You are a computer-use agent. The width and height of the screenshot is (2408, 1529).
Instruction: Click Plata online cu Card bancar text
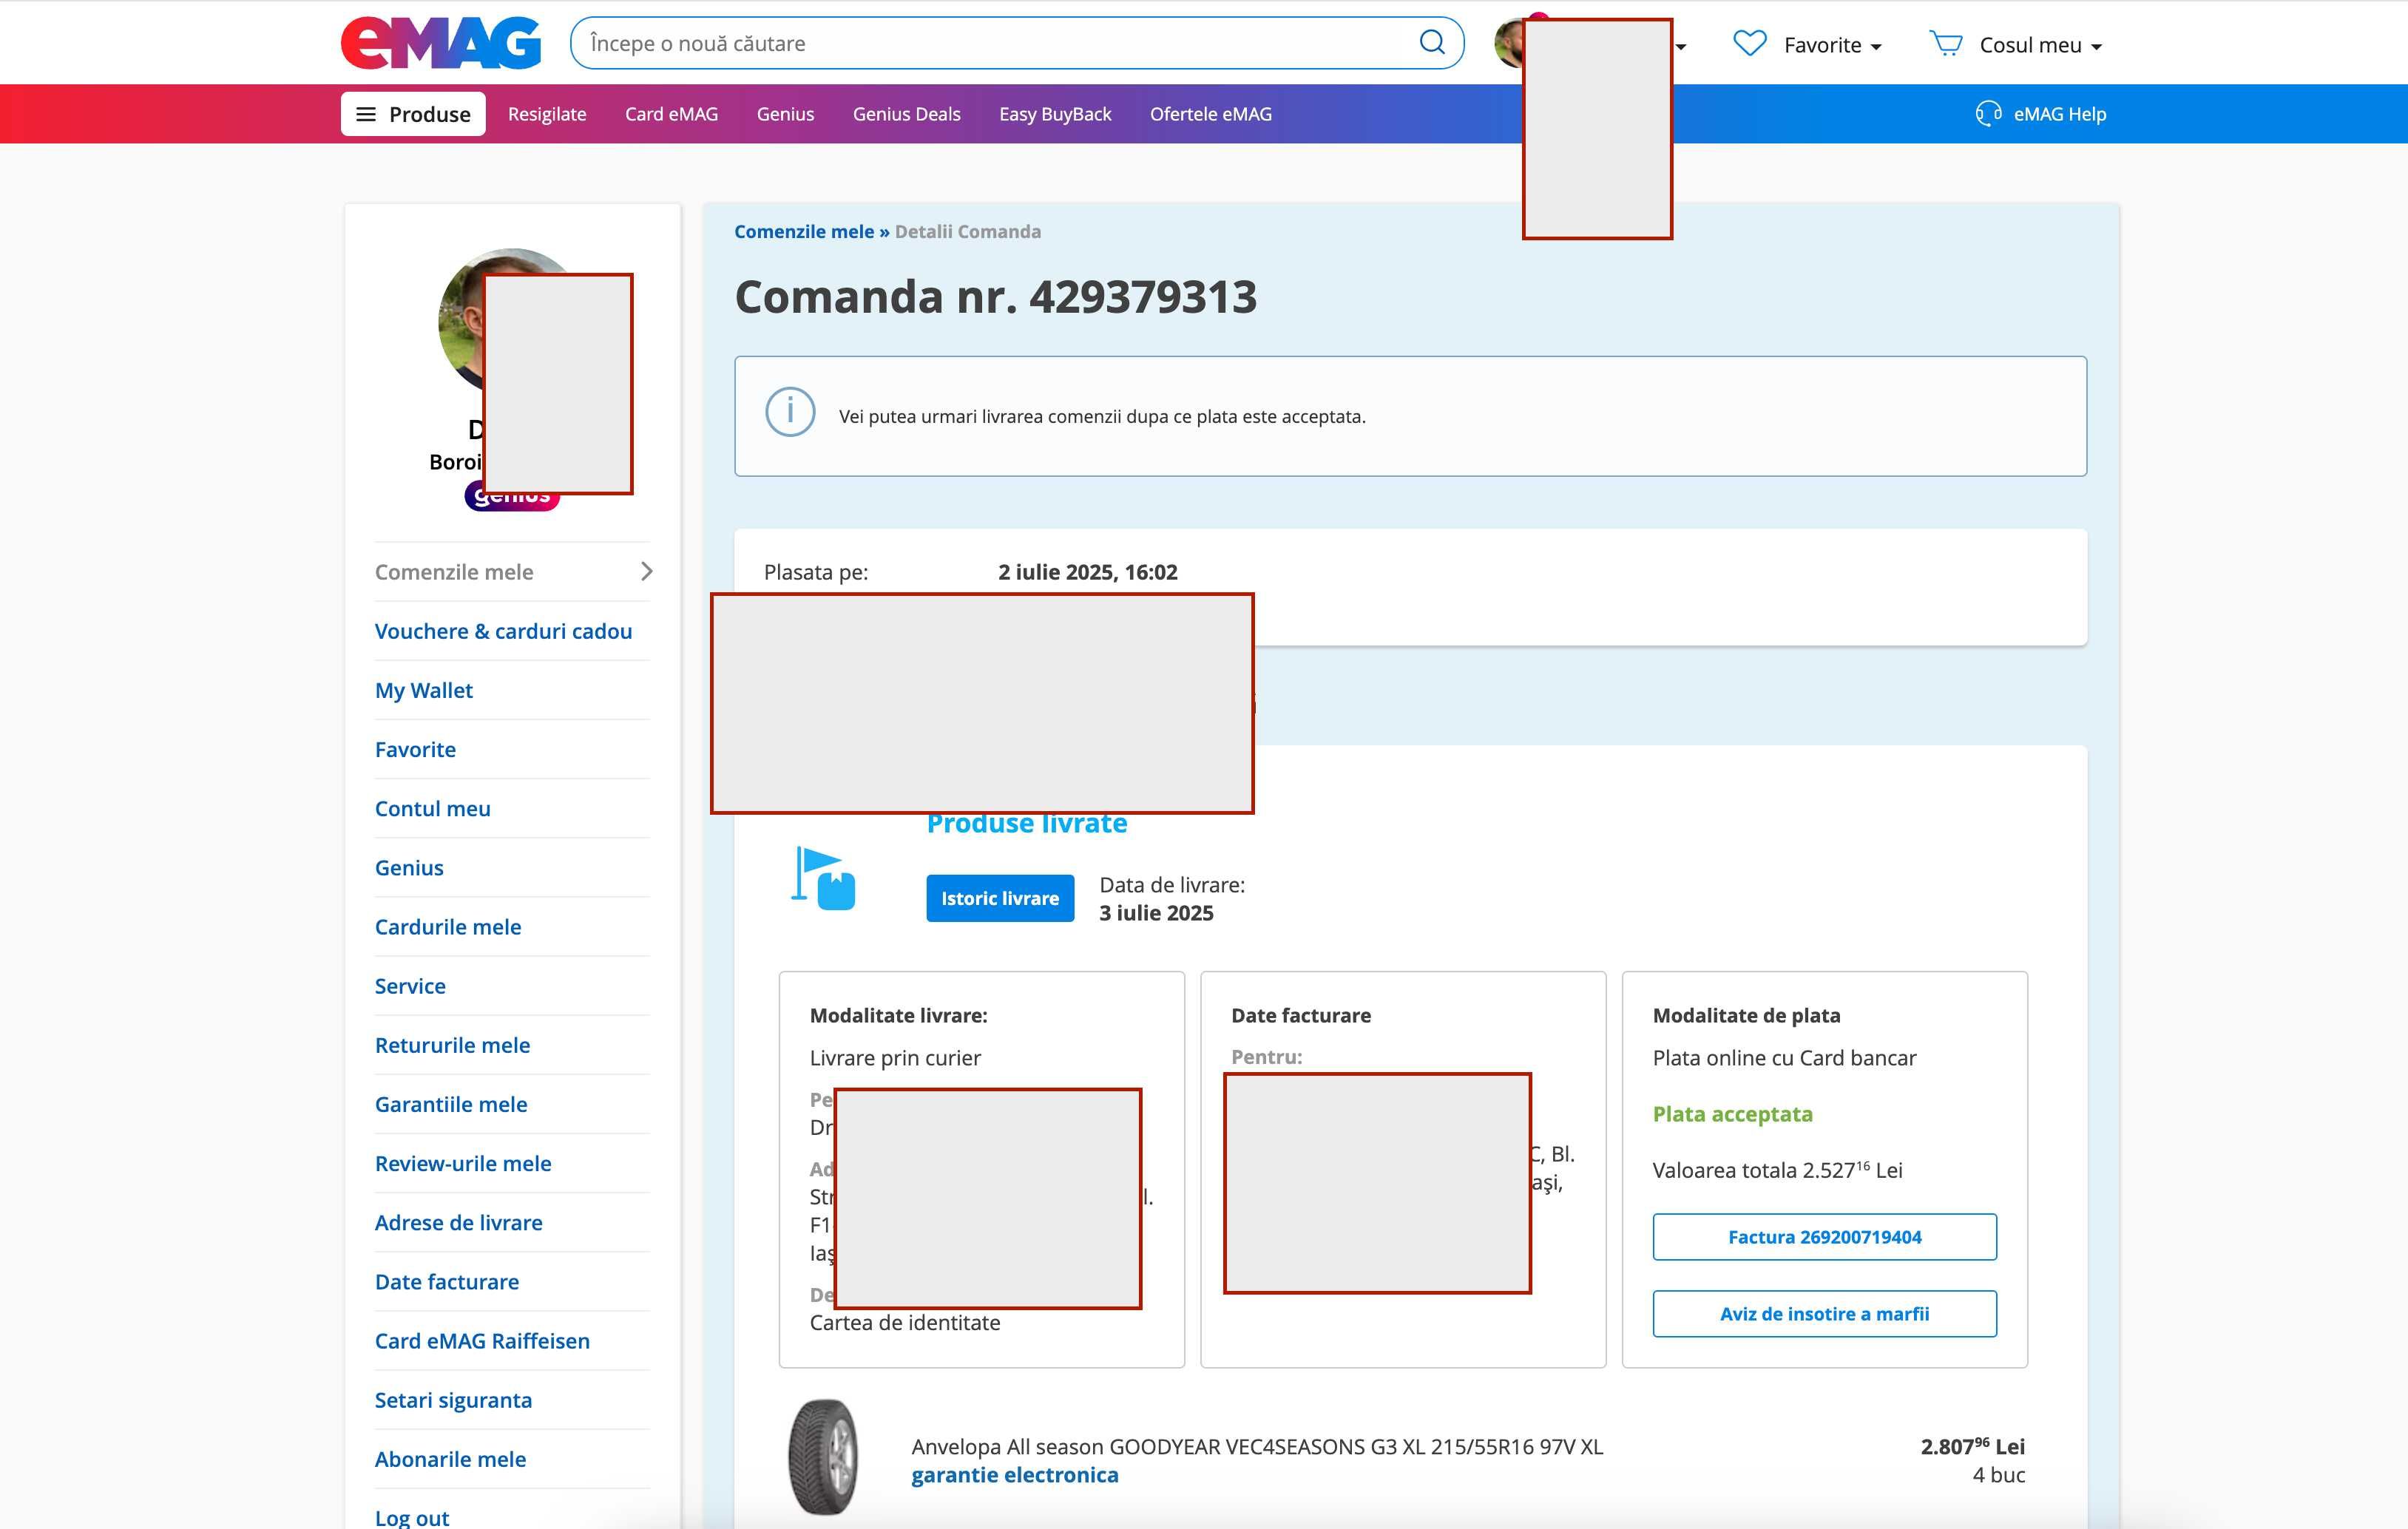(x=1784, y=1058)
